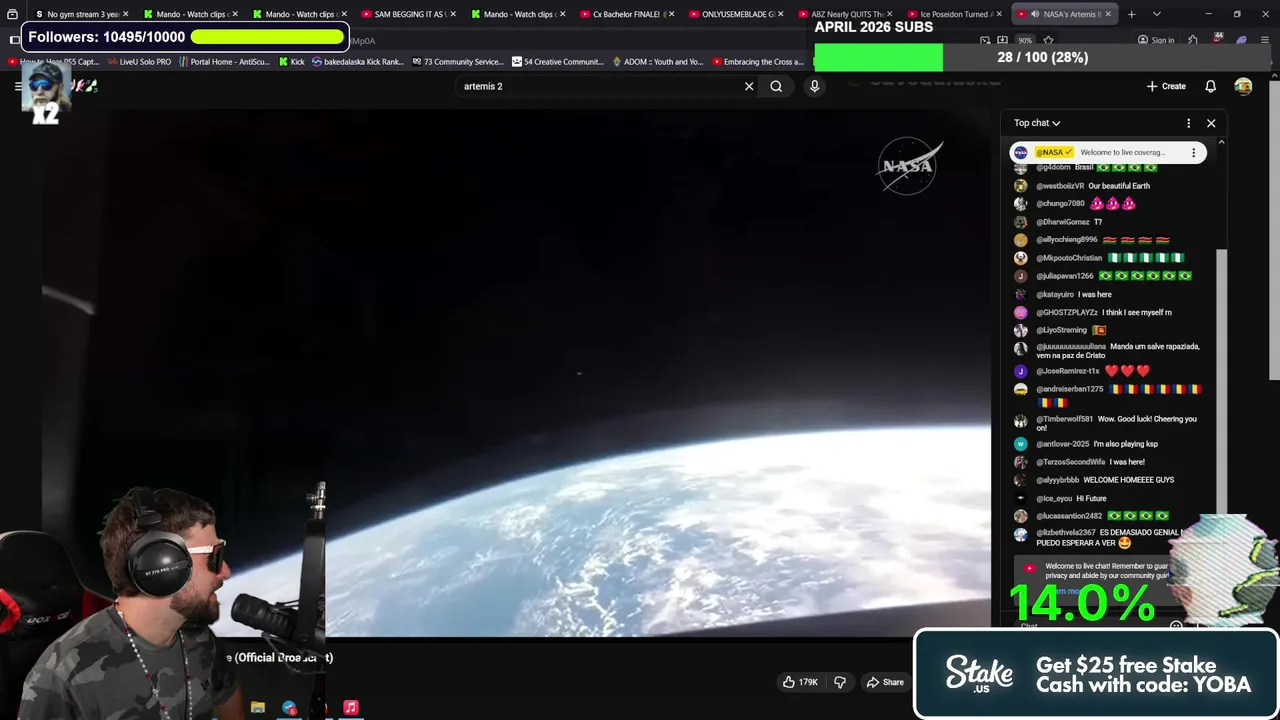The image size is (1280, 720).
Task: Click chat message 'Our beautiful Earth'
Action: point(1119,186)
